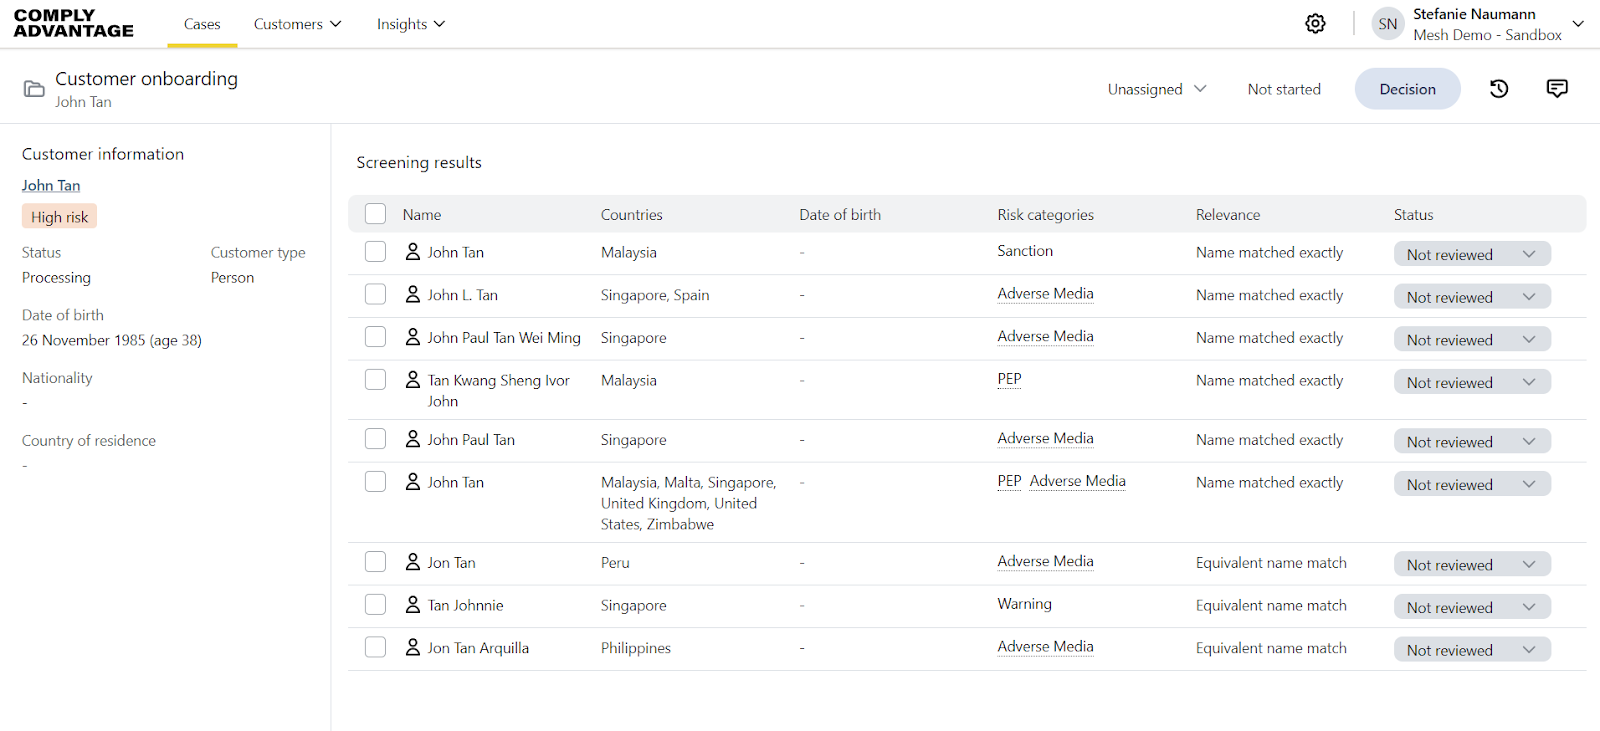
Task: Expand the Unassigned assignee dropdown
Action: [x=1156, y=89]
